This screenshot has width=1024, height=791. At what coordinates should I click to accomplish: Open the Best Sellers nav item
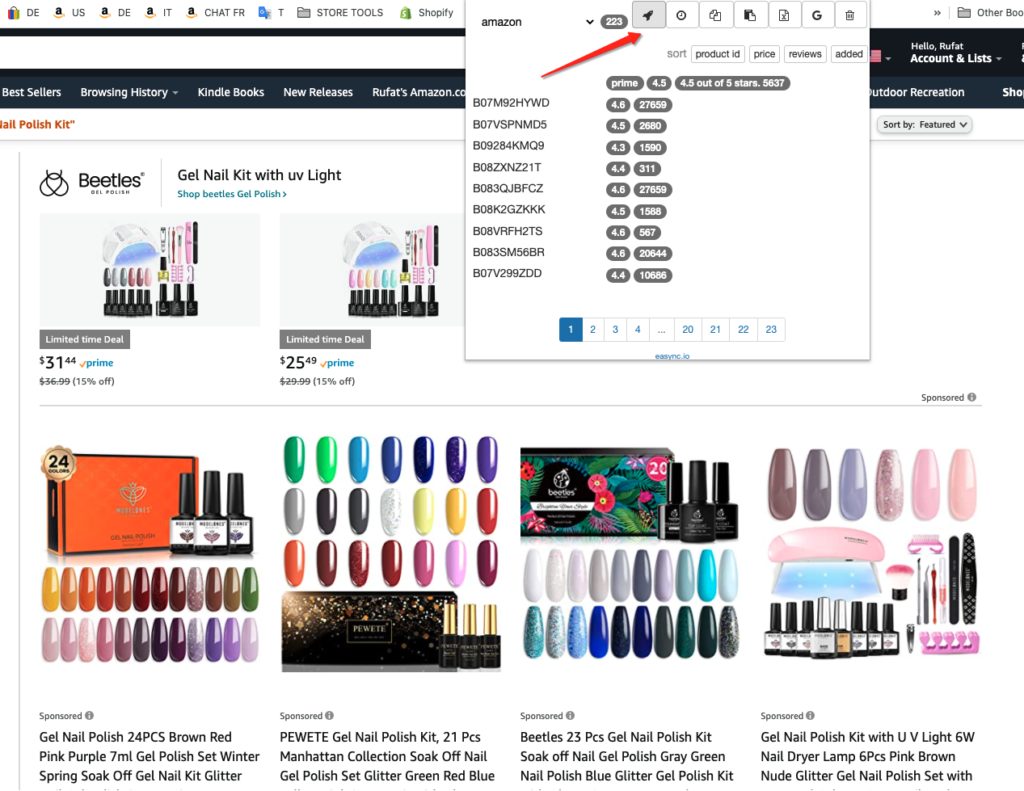tap(31, 92)
